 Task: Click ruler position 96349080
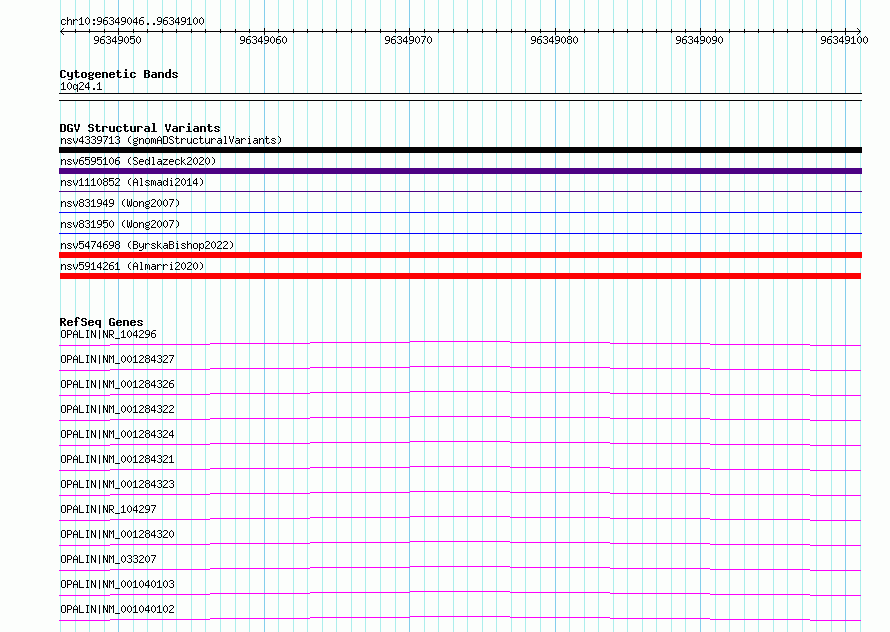pyautogui.click(x=555, y=40)
